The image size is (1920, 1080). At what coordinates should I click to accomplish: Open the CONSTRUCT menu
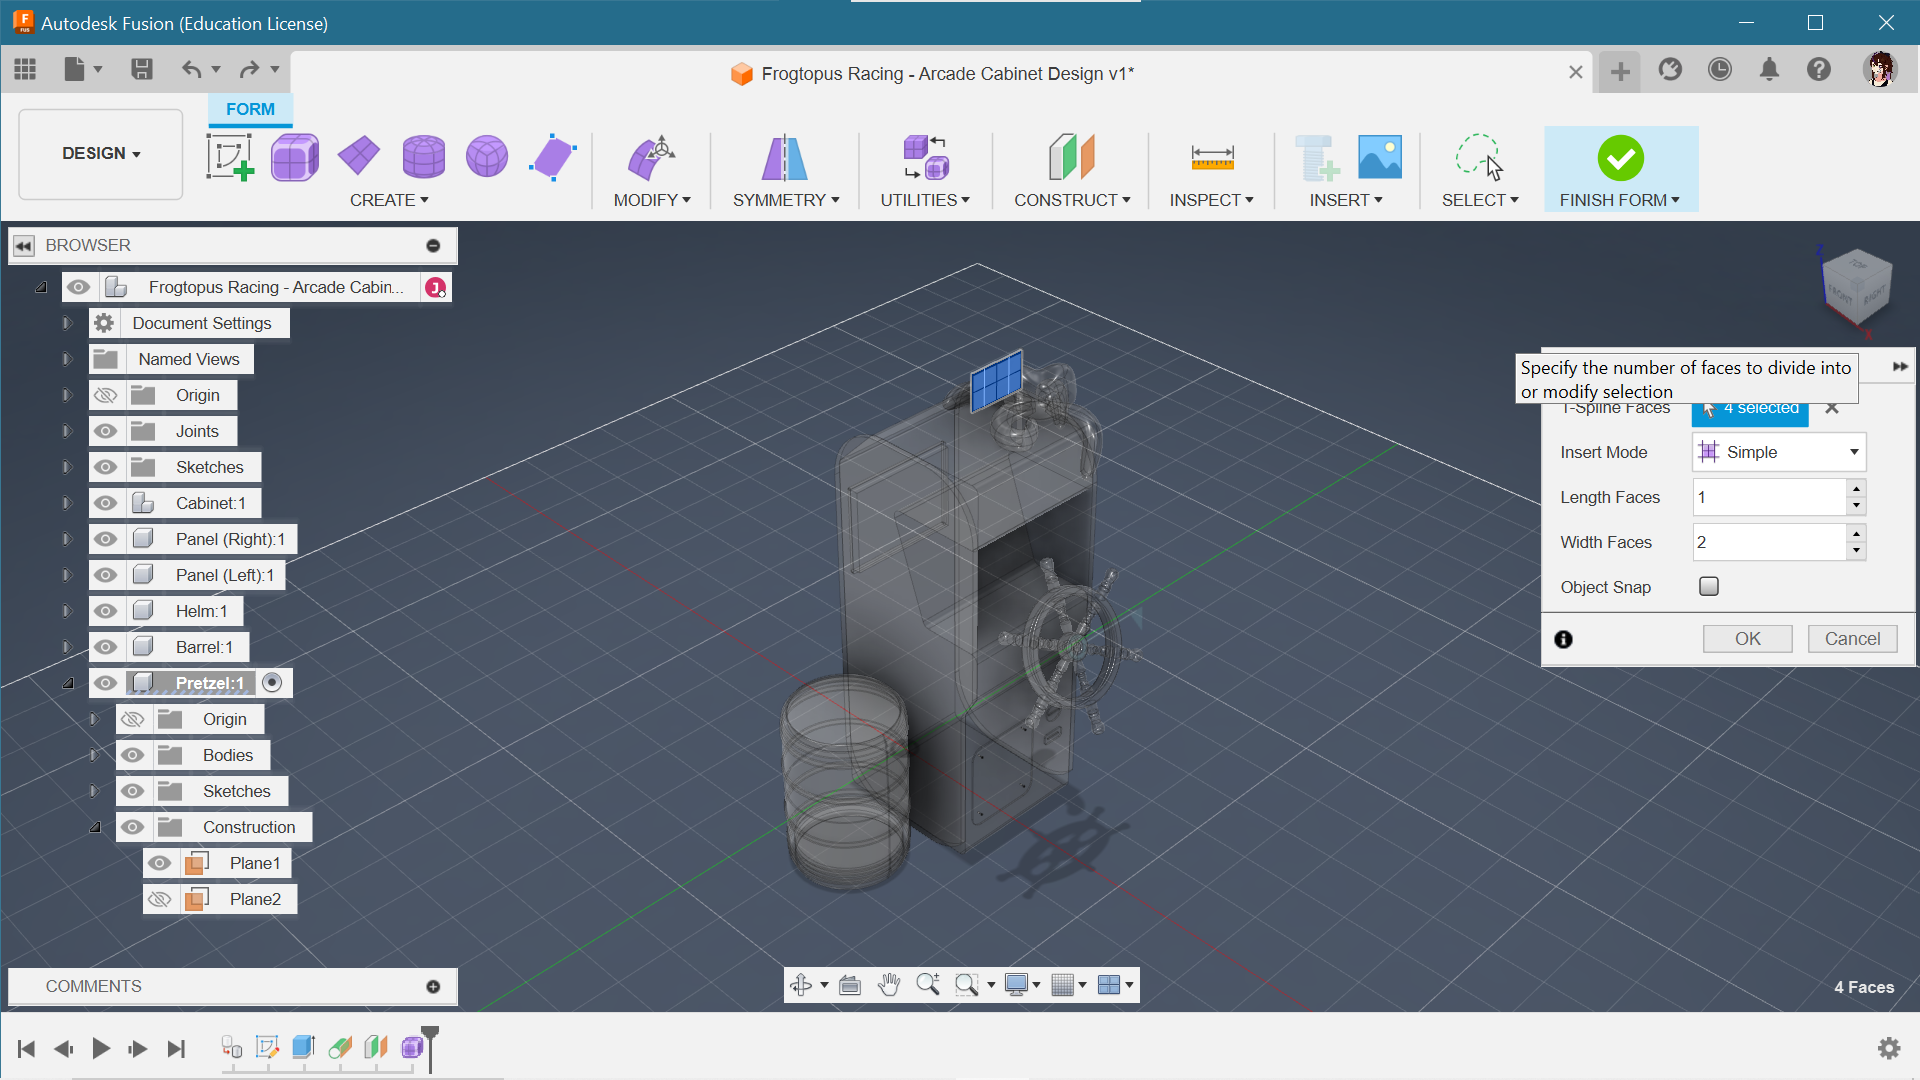(x=1072, y=200)
